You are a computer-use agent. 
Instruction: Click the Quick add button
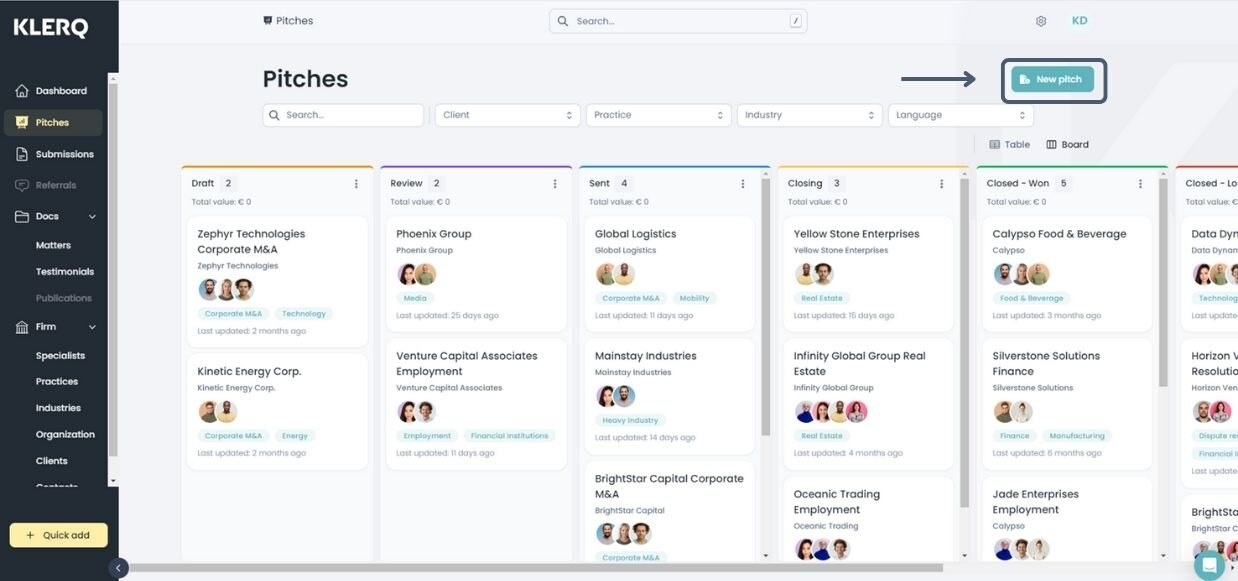click(x=58, y=535)
